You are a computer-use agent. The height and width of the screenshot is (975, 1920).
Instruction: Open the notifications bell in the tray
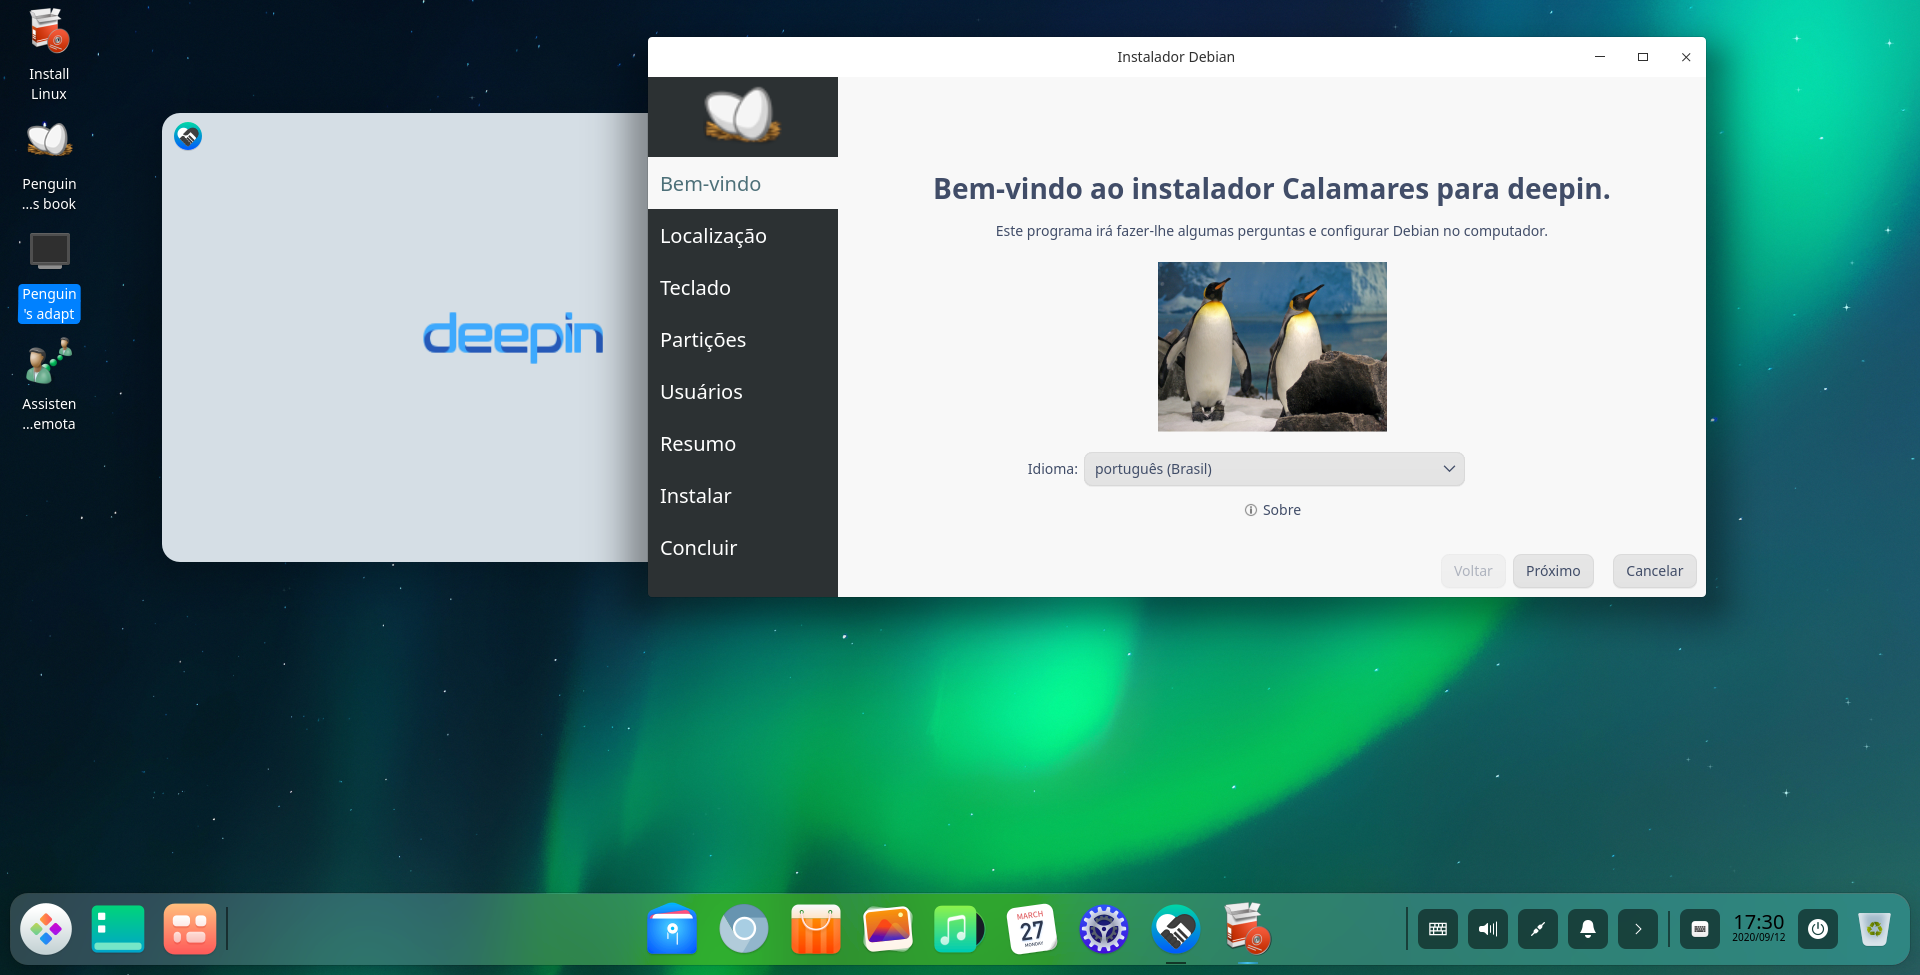(x=1588, y=929)
